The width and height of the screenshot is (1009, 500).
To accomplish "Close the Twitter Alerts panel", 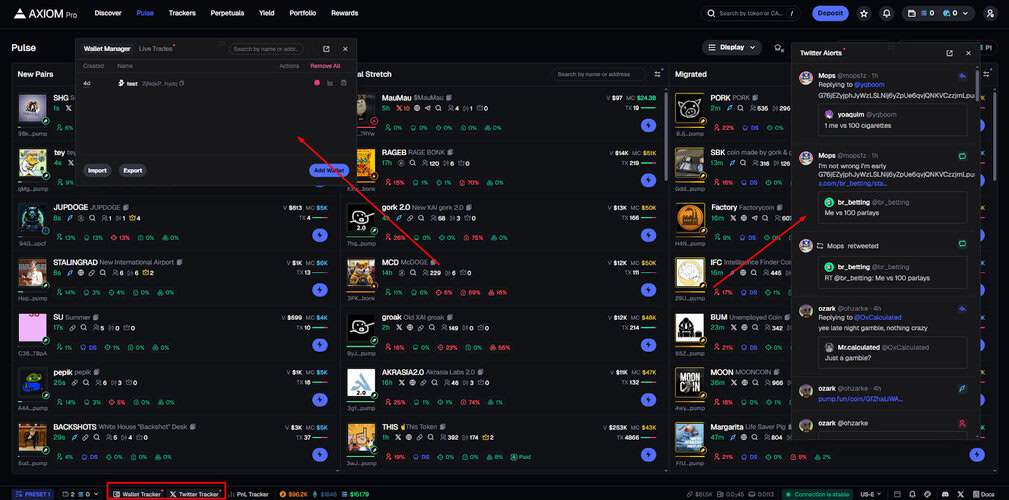I will click(x=968, y=53).
